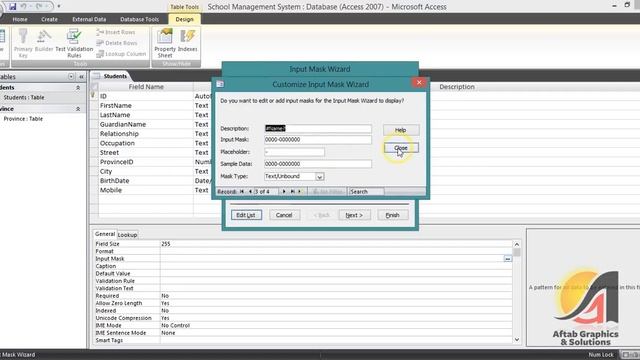
Task: Select the GuardianName field row
Action: pos(123,124)
